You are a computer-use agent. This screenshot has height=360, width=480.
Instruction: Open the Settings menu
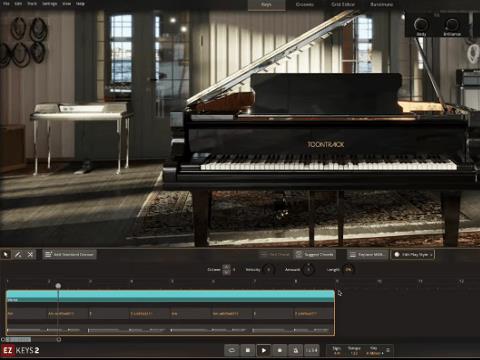point(50,4)
